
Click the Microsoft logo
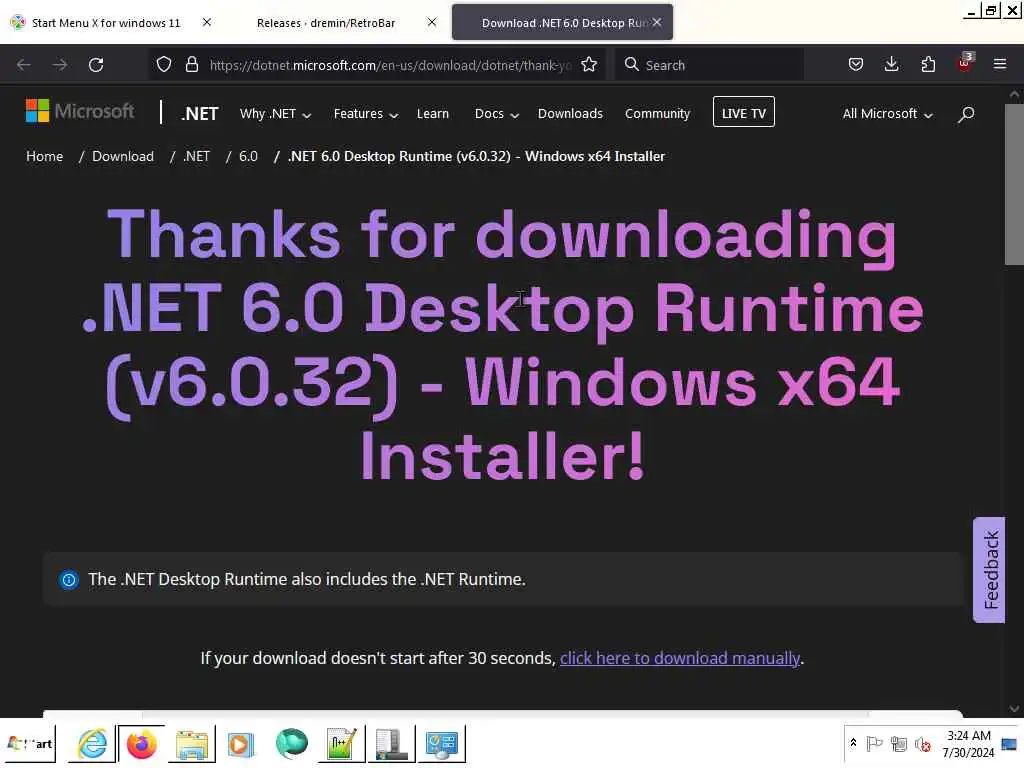pos(80,111)
